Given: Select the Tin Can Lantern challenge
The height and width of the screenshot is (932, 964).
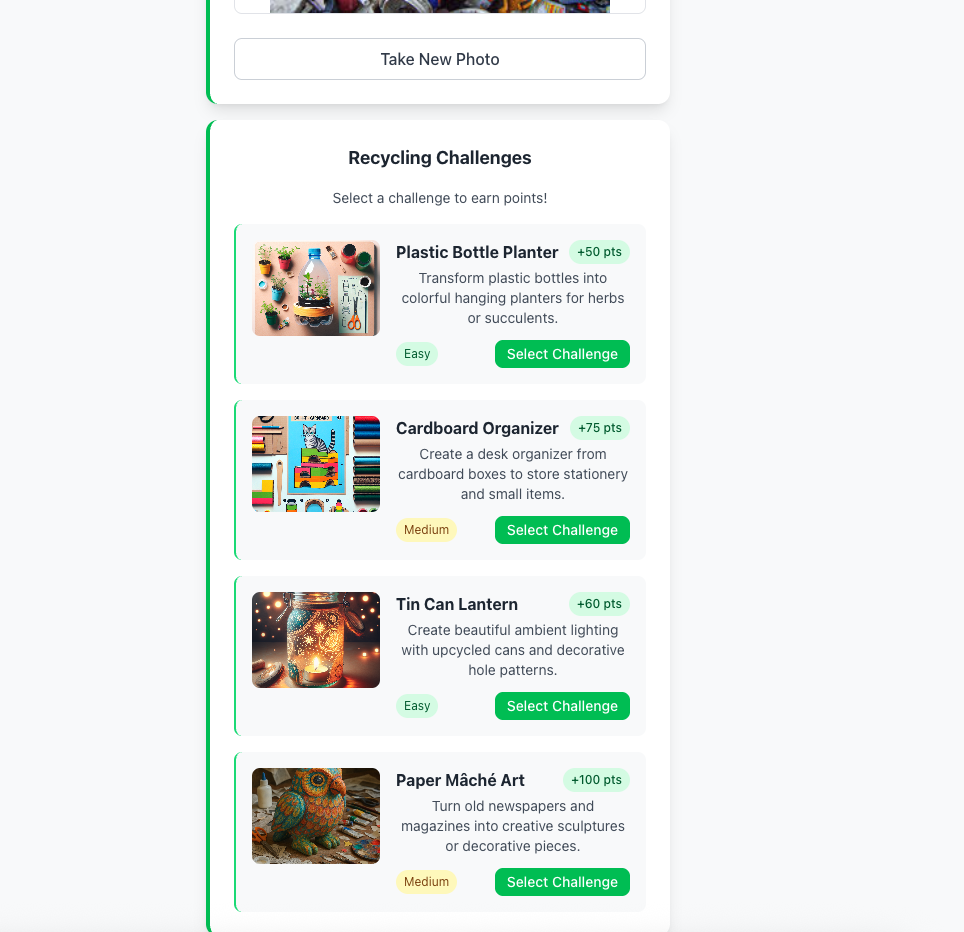Looking at the screenshot, I should pyautogui.click(x=562, y=706).
